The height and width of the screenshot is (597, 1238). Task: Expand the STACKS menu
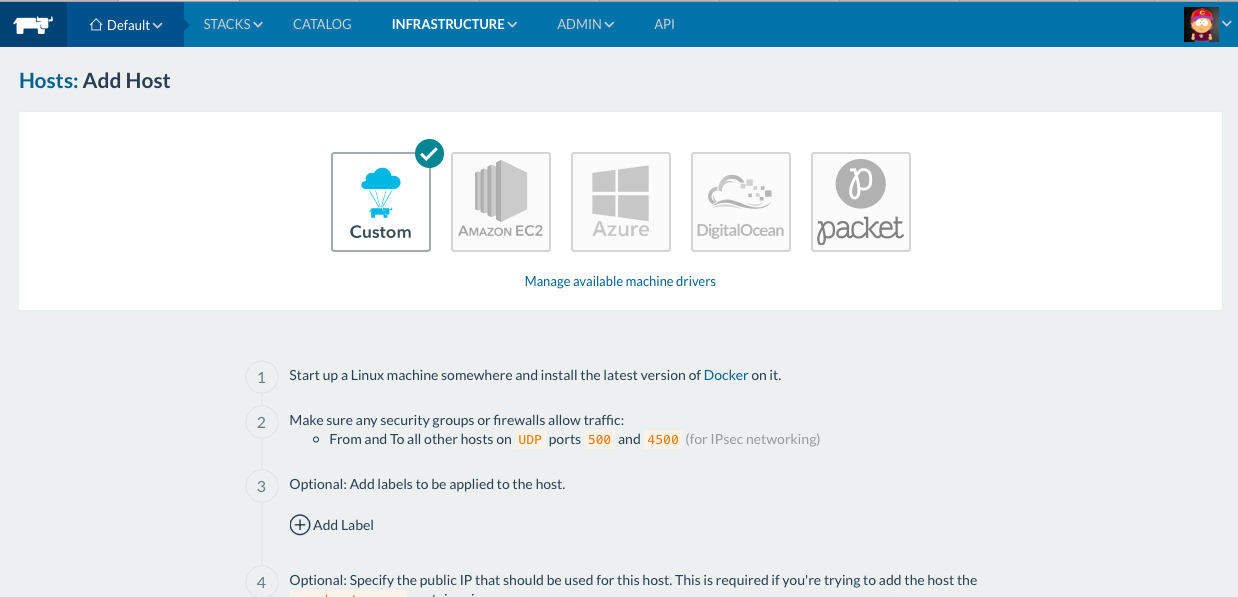coord(233,24)
